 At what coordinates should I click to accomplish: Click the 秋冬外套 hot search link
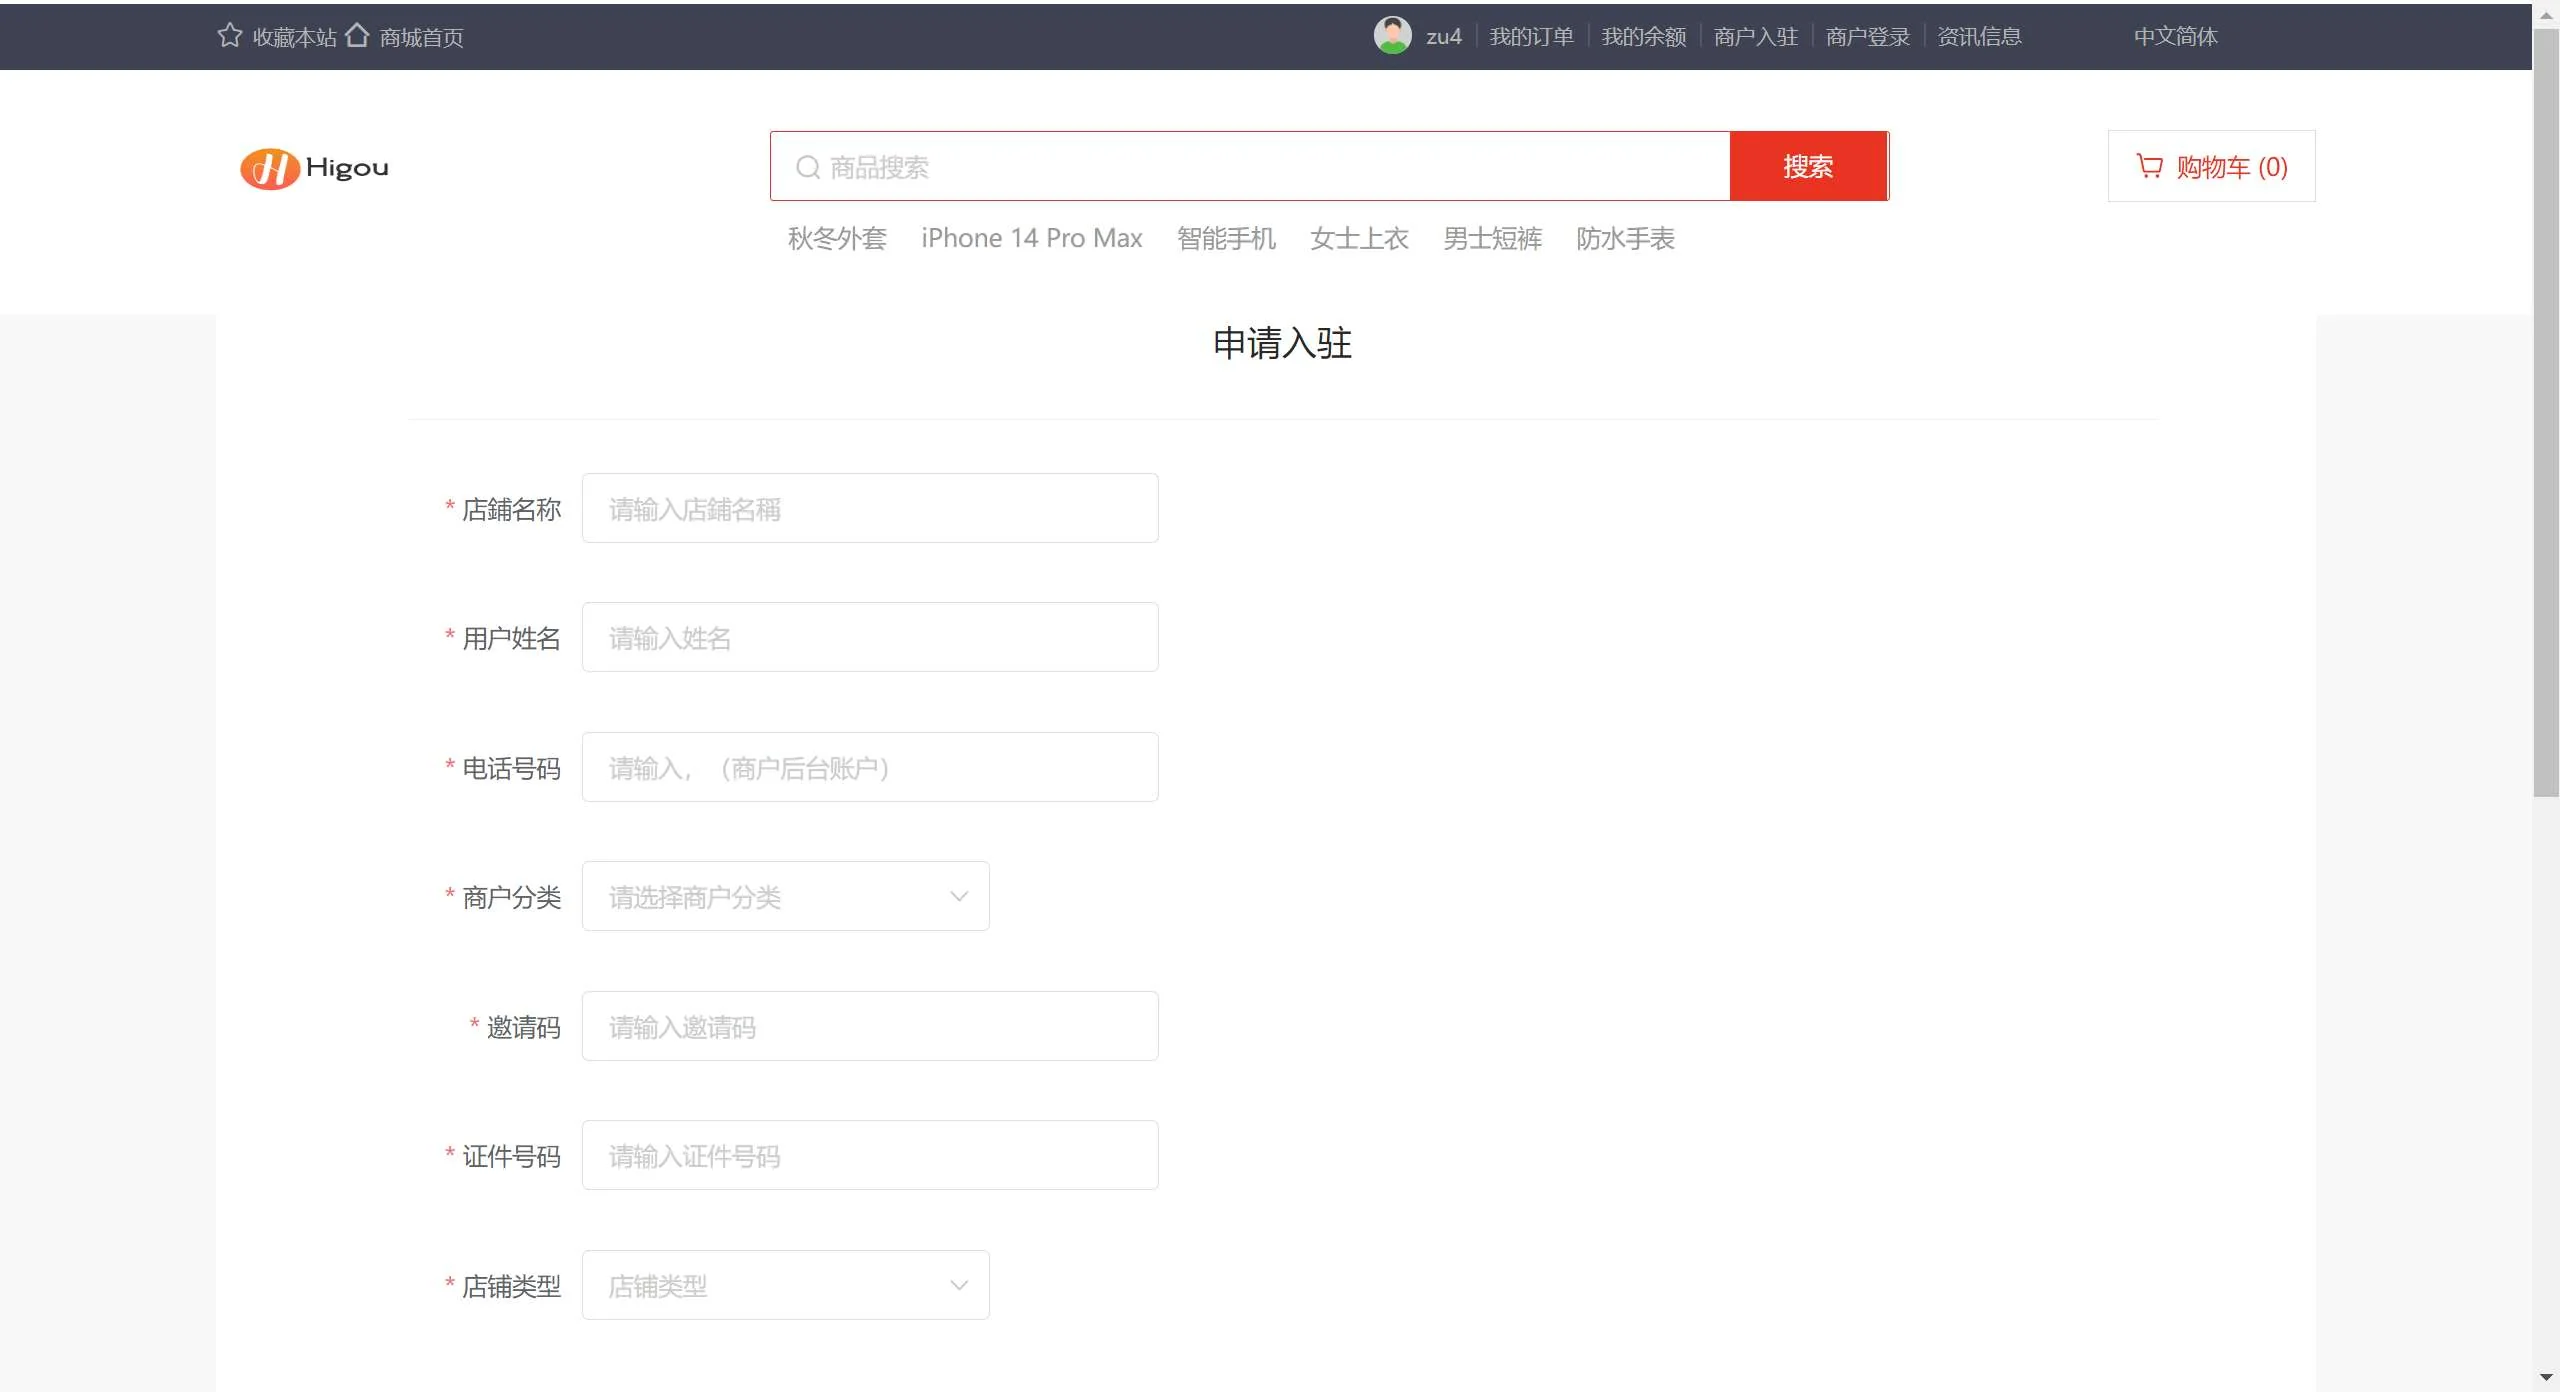[x=837, y=239]
